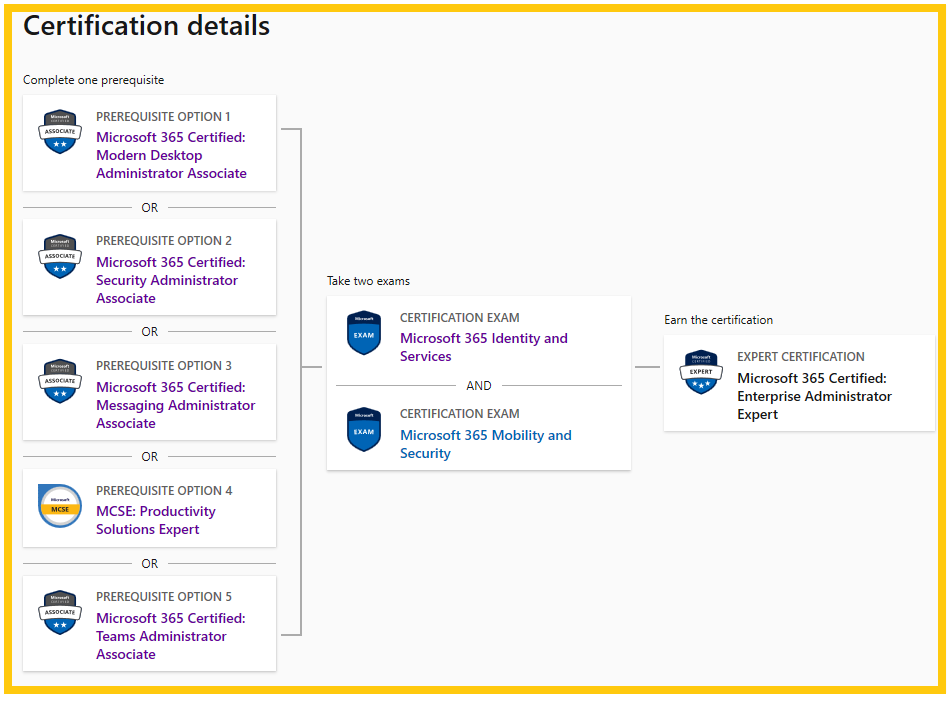Viewport: 951px width, 701px height.
Task: Click the 'PREREQUISITE OPTION 4' label
Action: click(x=164, y=491)
